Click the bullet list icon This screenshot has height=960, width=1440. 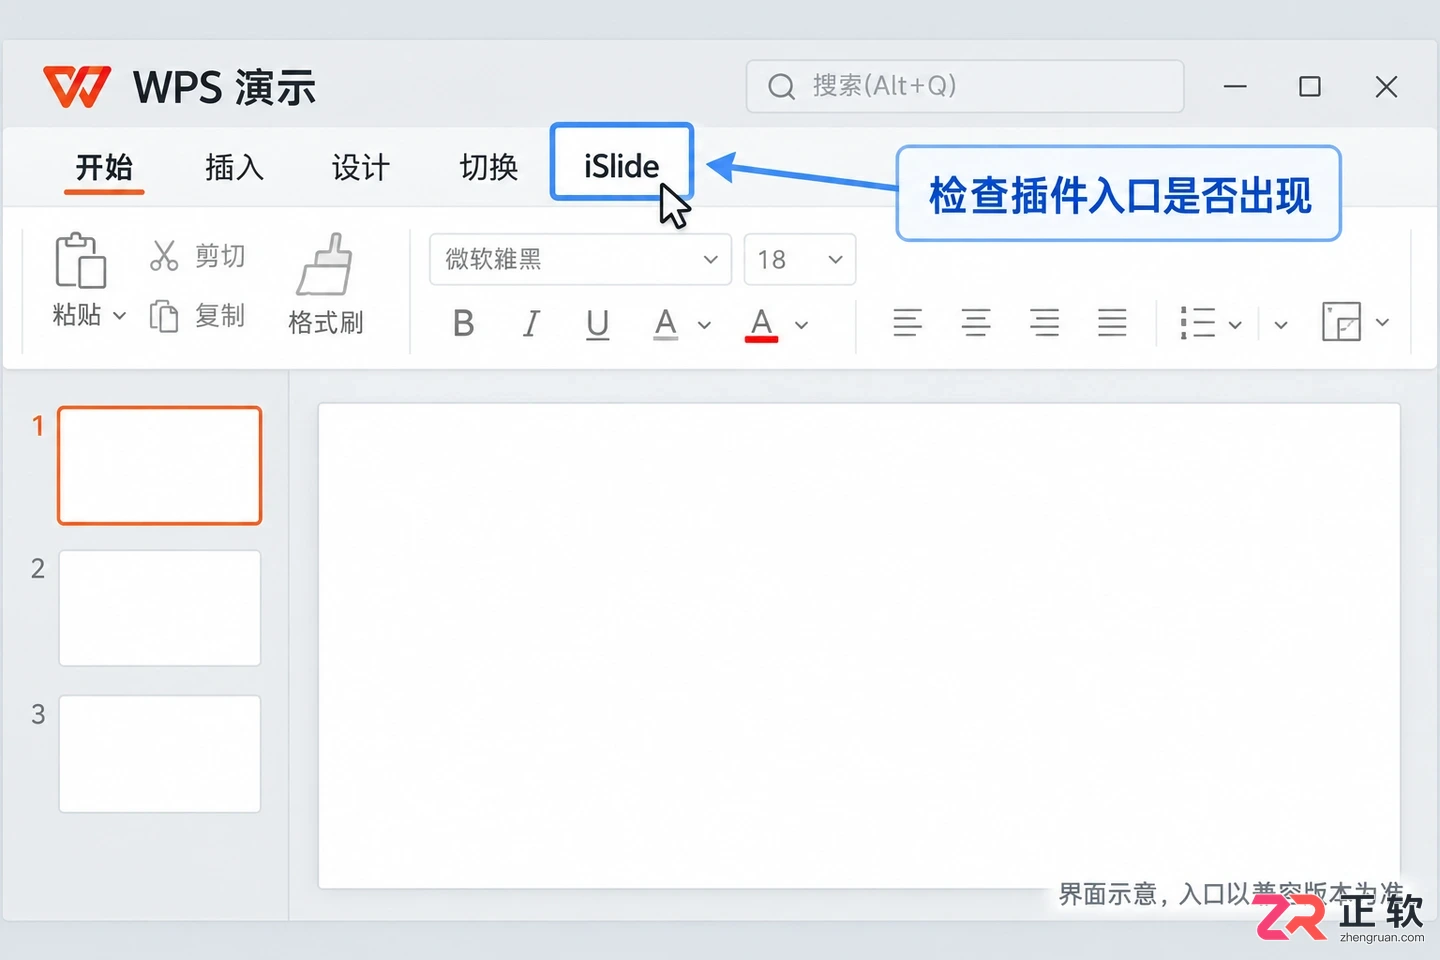(1197, 322)
